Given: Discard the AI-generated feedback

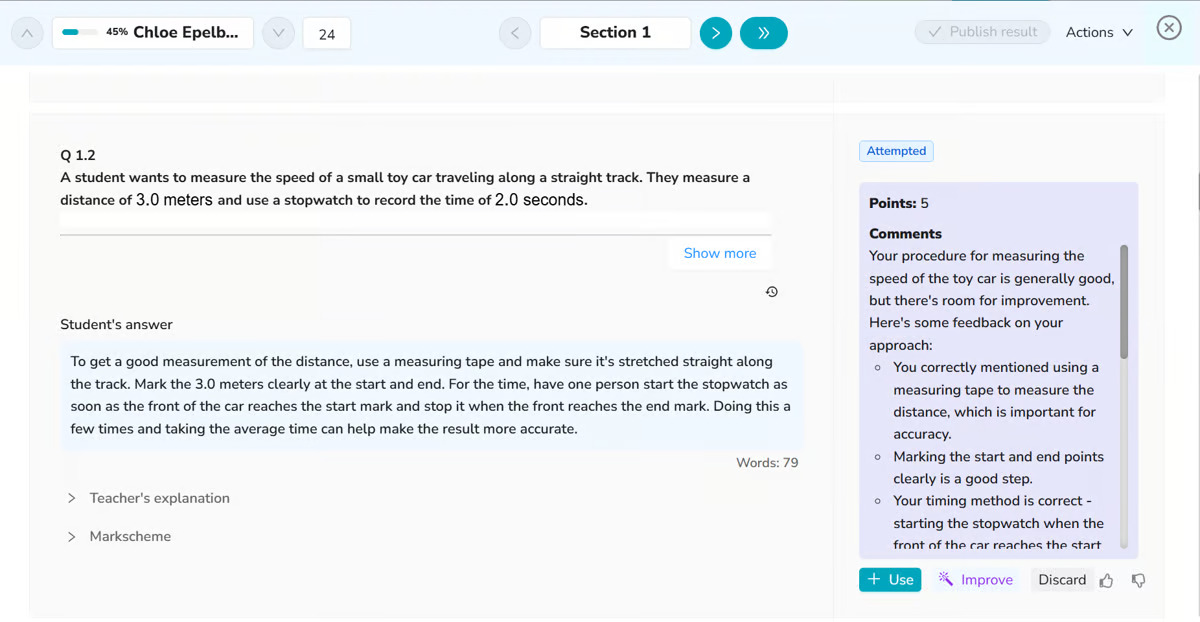Looking at the screenshot, I should (x=1062, y=579).
